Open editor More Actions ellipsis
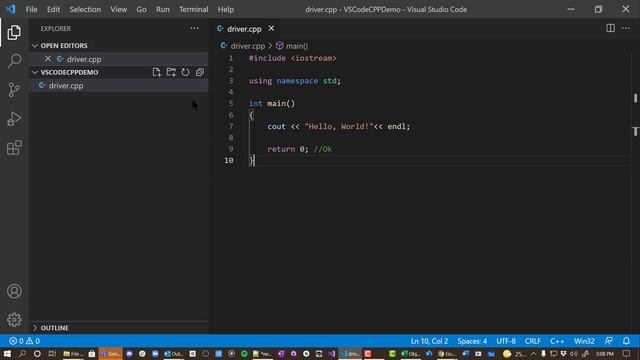This screenshot has height=360, width=640. click(x=626, y=28)
